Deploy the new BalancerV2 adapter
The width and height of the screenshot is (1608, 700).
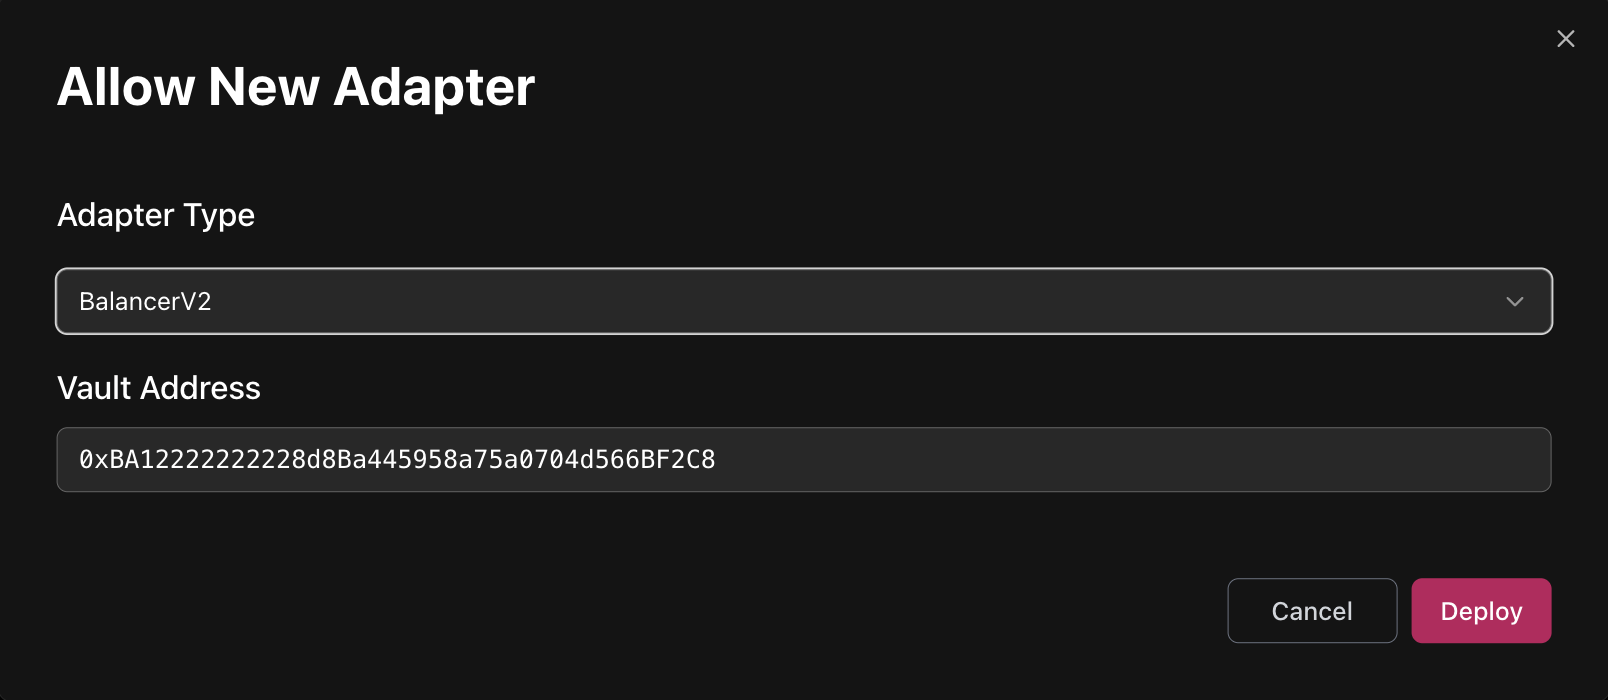1480,611
